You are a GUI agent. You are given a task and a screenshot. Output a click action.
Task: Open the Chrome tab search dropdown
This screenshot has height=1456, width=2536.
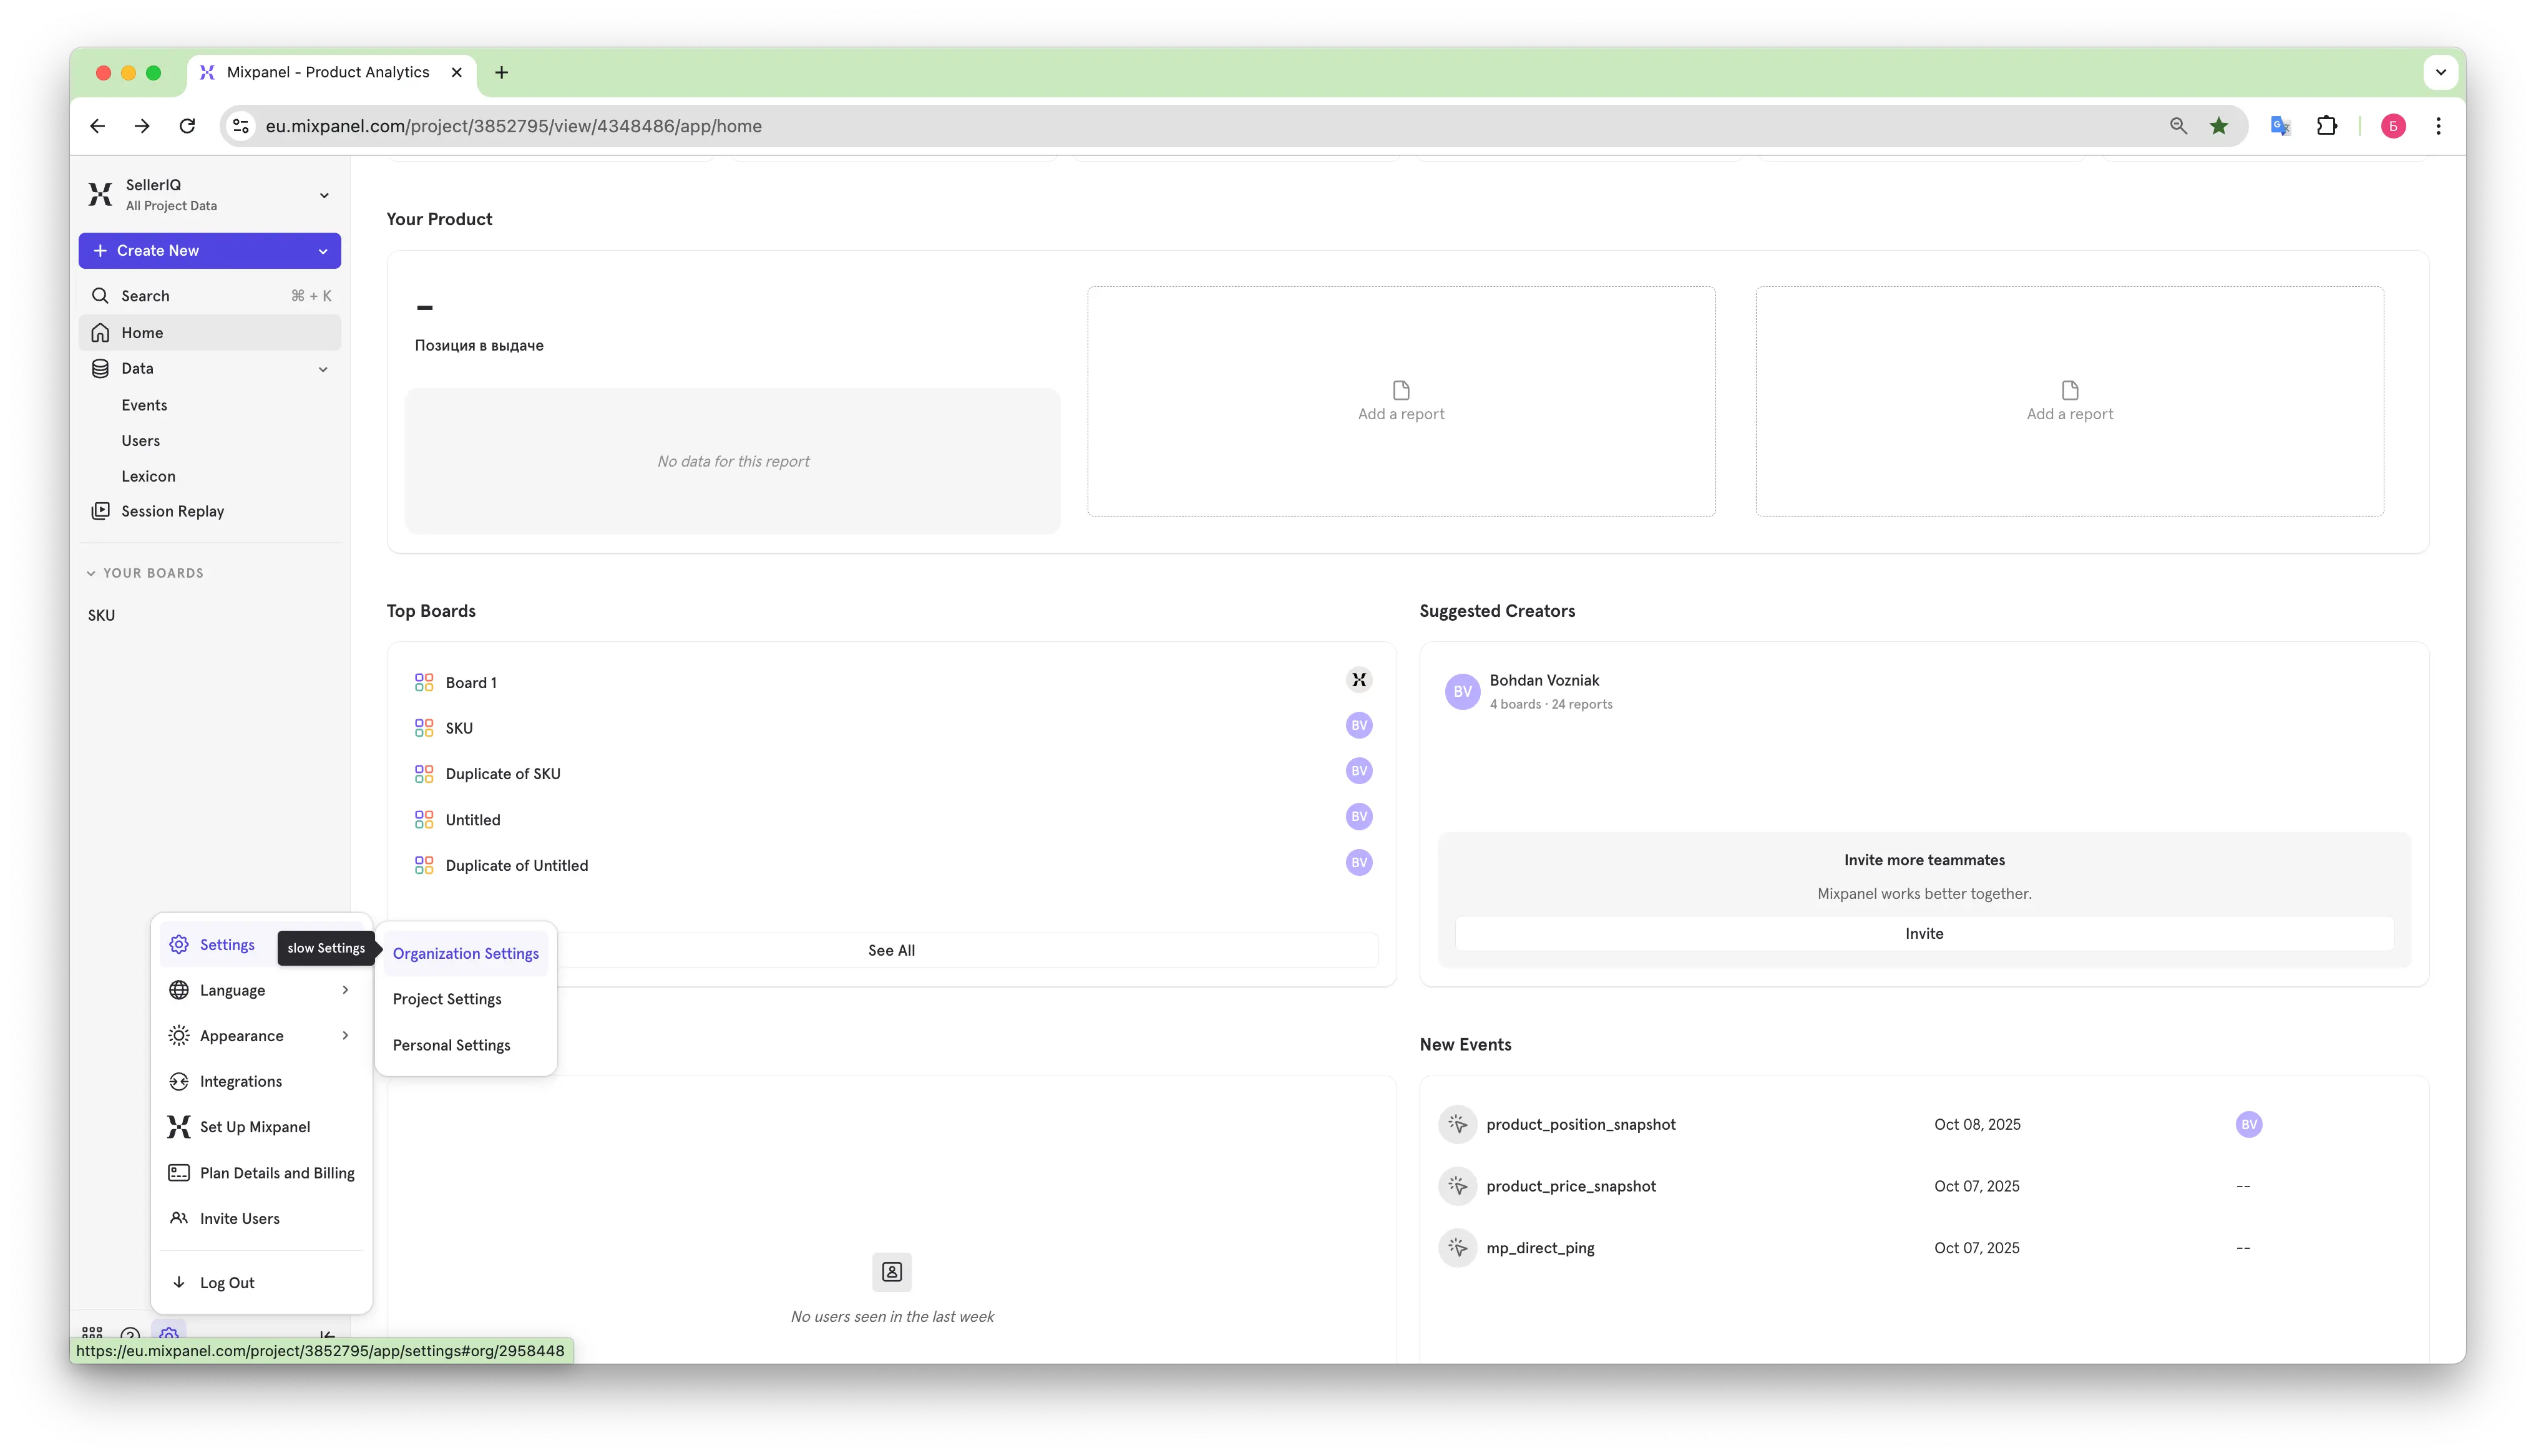click(x=2441, y=72)
